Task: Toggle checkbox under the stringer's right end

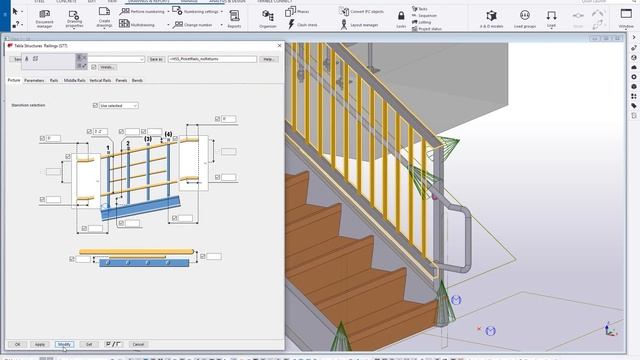Action: click(x=174, y=218)
